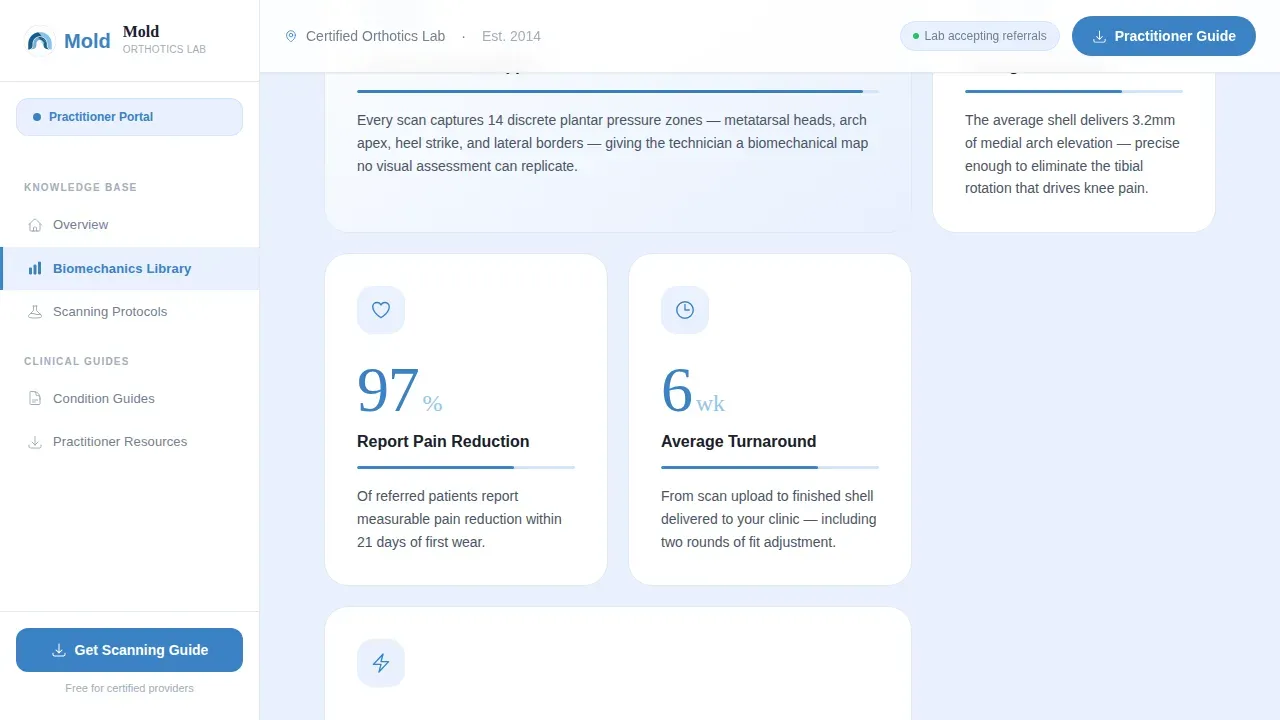Click the Get Scanning Guide button
Screen dimensions: 1280x720
[129, 650]
